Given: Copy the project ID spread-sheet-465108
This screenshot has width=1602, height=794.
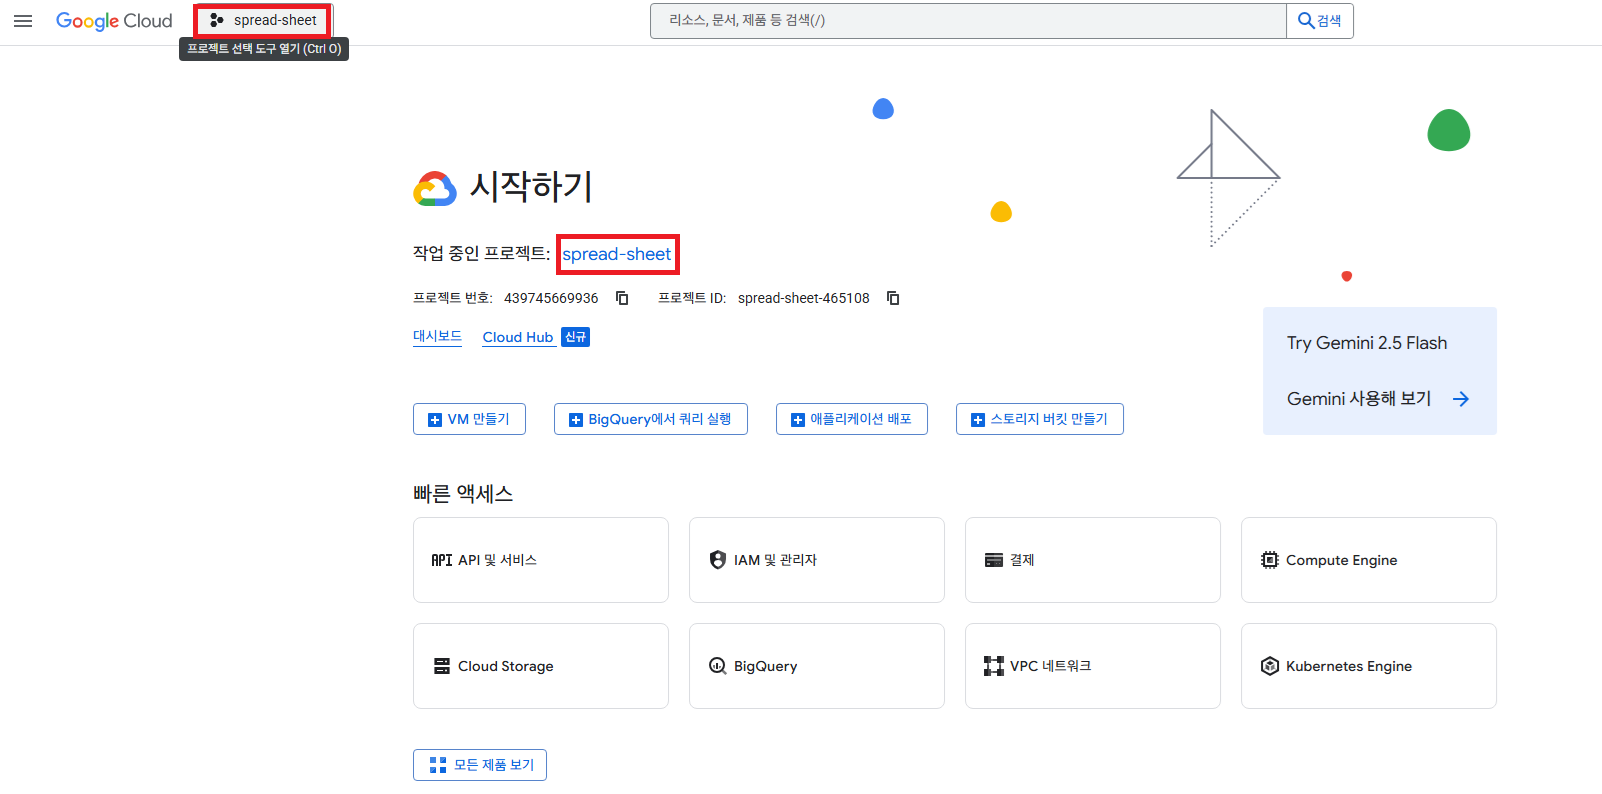Looking at the screenshot, I should [x=893, y=298].
